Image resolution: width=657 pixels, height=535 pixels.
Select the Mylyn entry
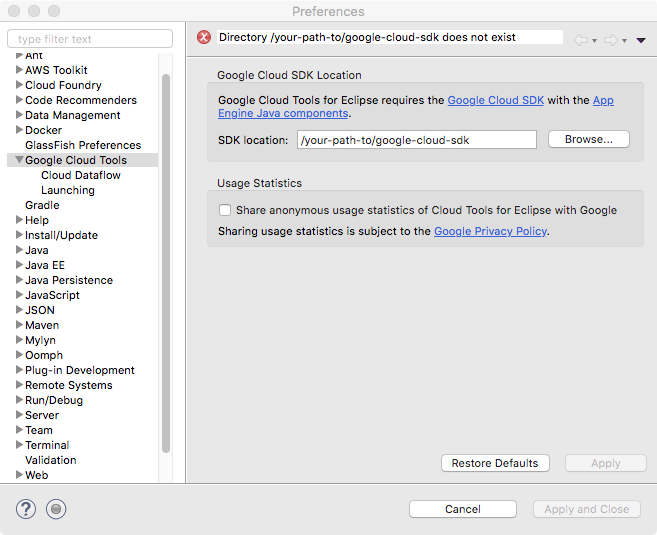point(40,340)
